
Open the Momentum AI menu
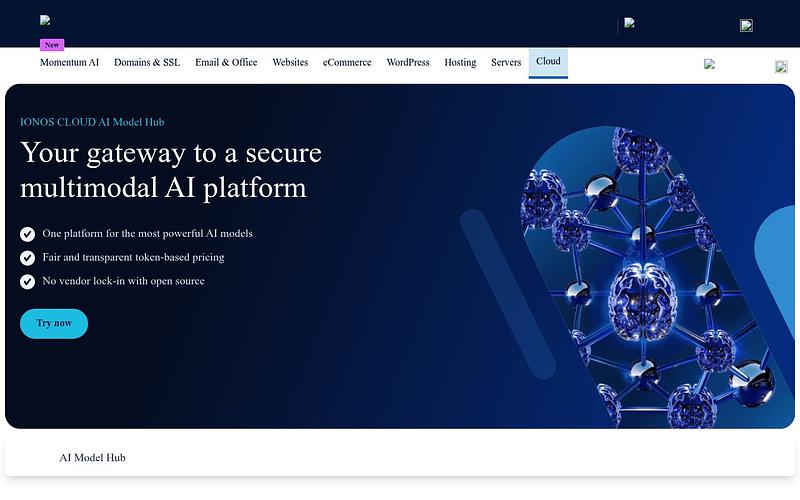click(x=69, y=63)
